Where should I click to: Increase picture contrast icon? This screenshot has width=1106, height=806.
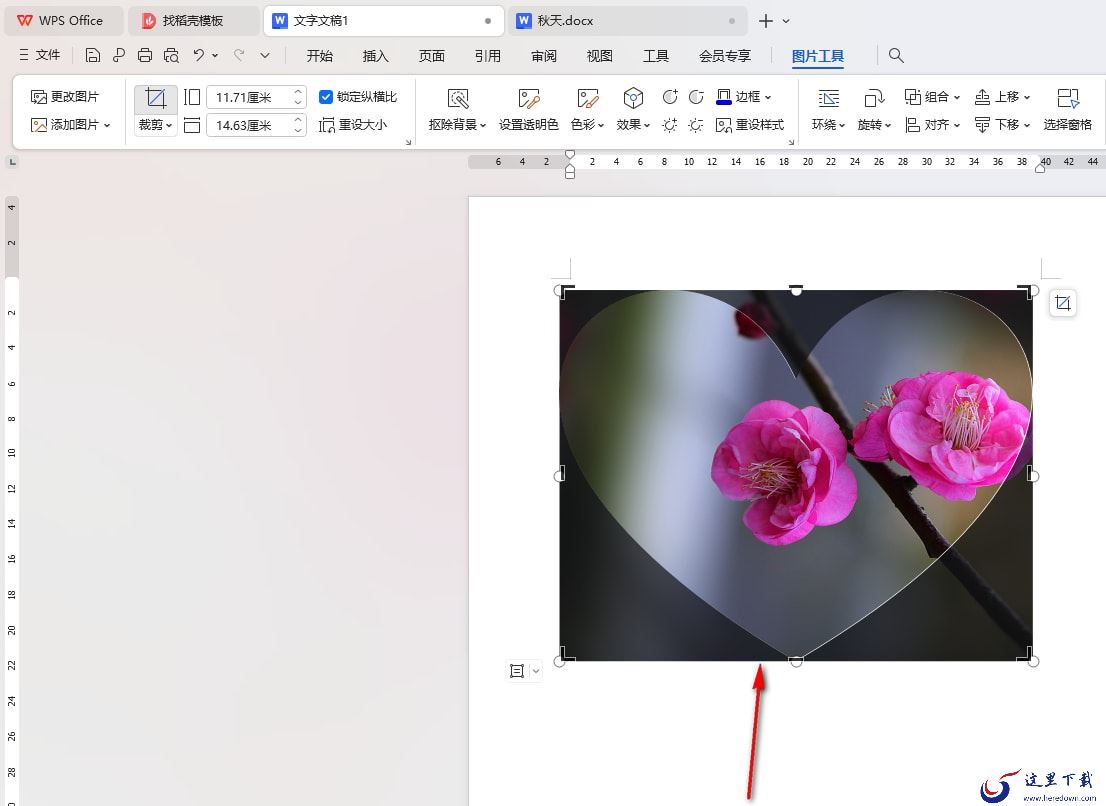(670, 97)
